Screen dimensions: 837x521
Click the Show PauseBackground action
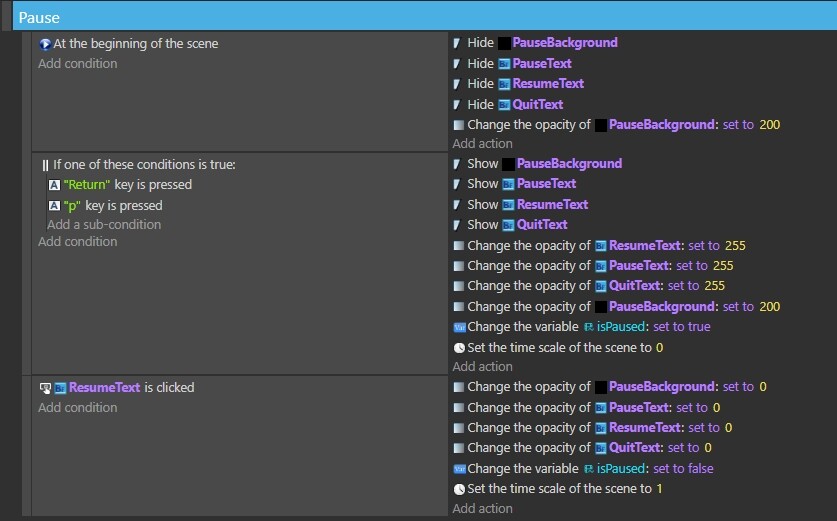coord(538,163)
